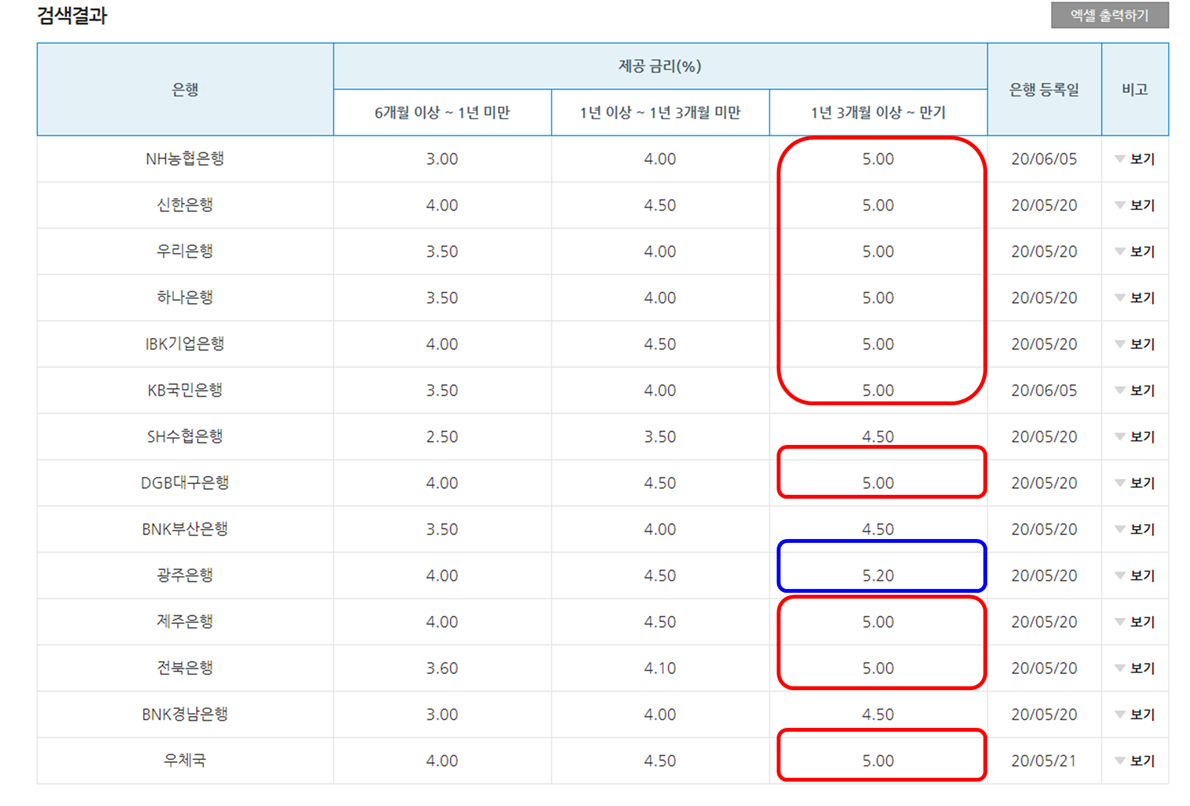Click SH수협은행 3.50 one-year rate
1190x806 pixels.
click(x=660, y=436)
